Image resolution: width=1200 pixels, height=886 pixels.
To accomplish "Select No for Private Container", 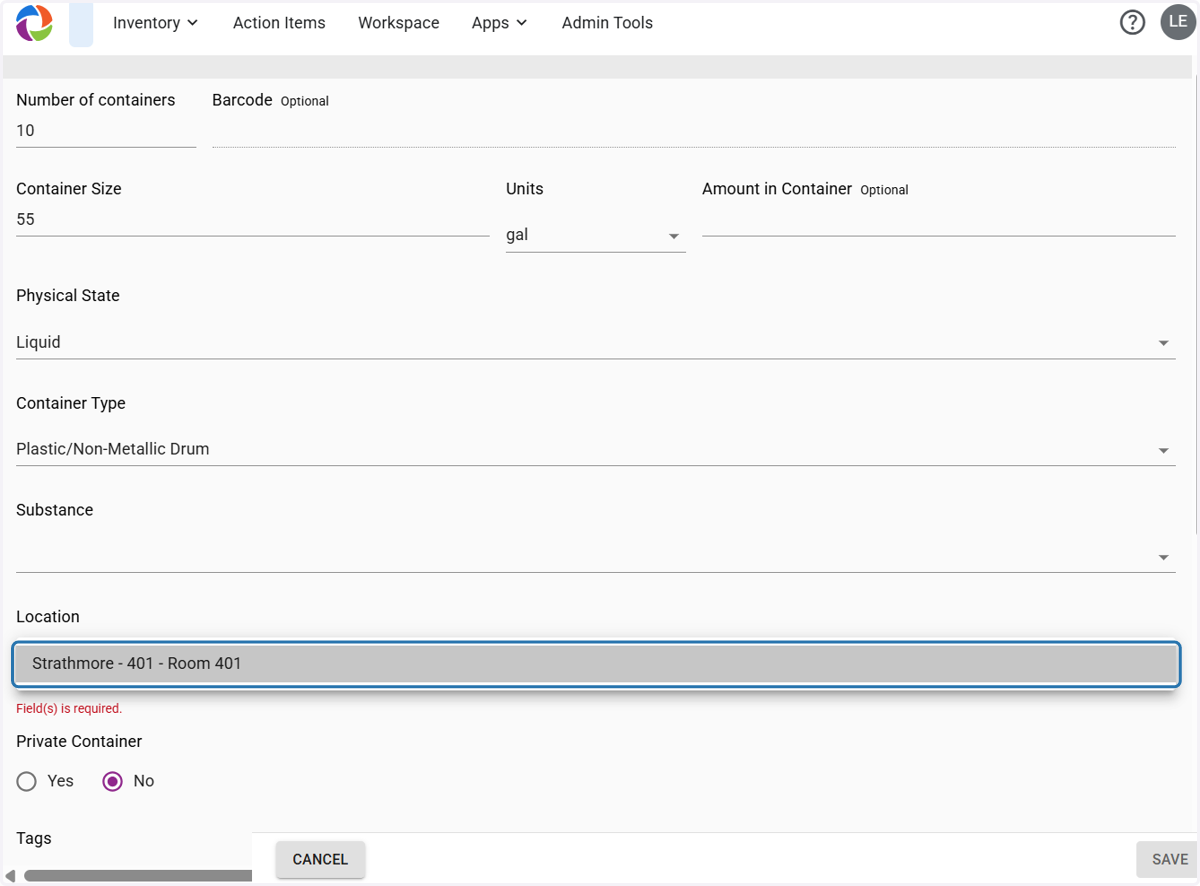I will click(x=113, y=781).
